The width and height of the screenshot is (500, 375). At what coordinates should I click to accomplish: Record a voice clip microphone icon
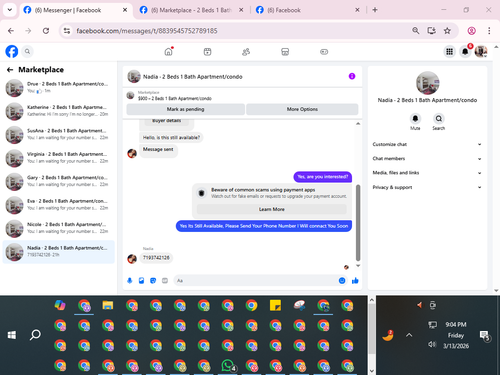(130, 281)
